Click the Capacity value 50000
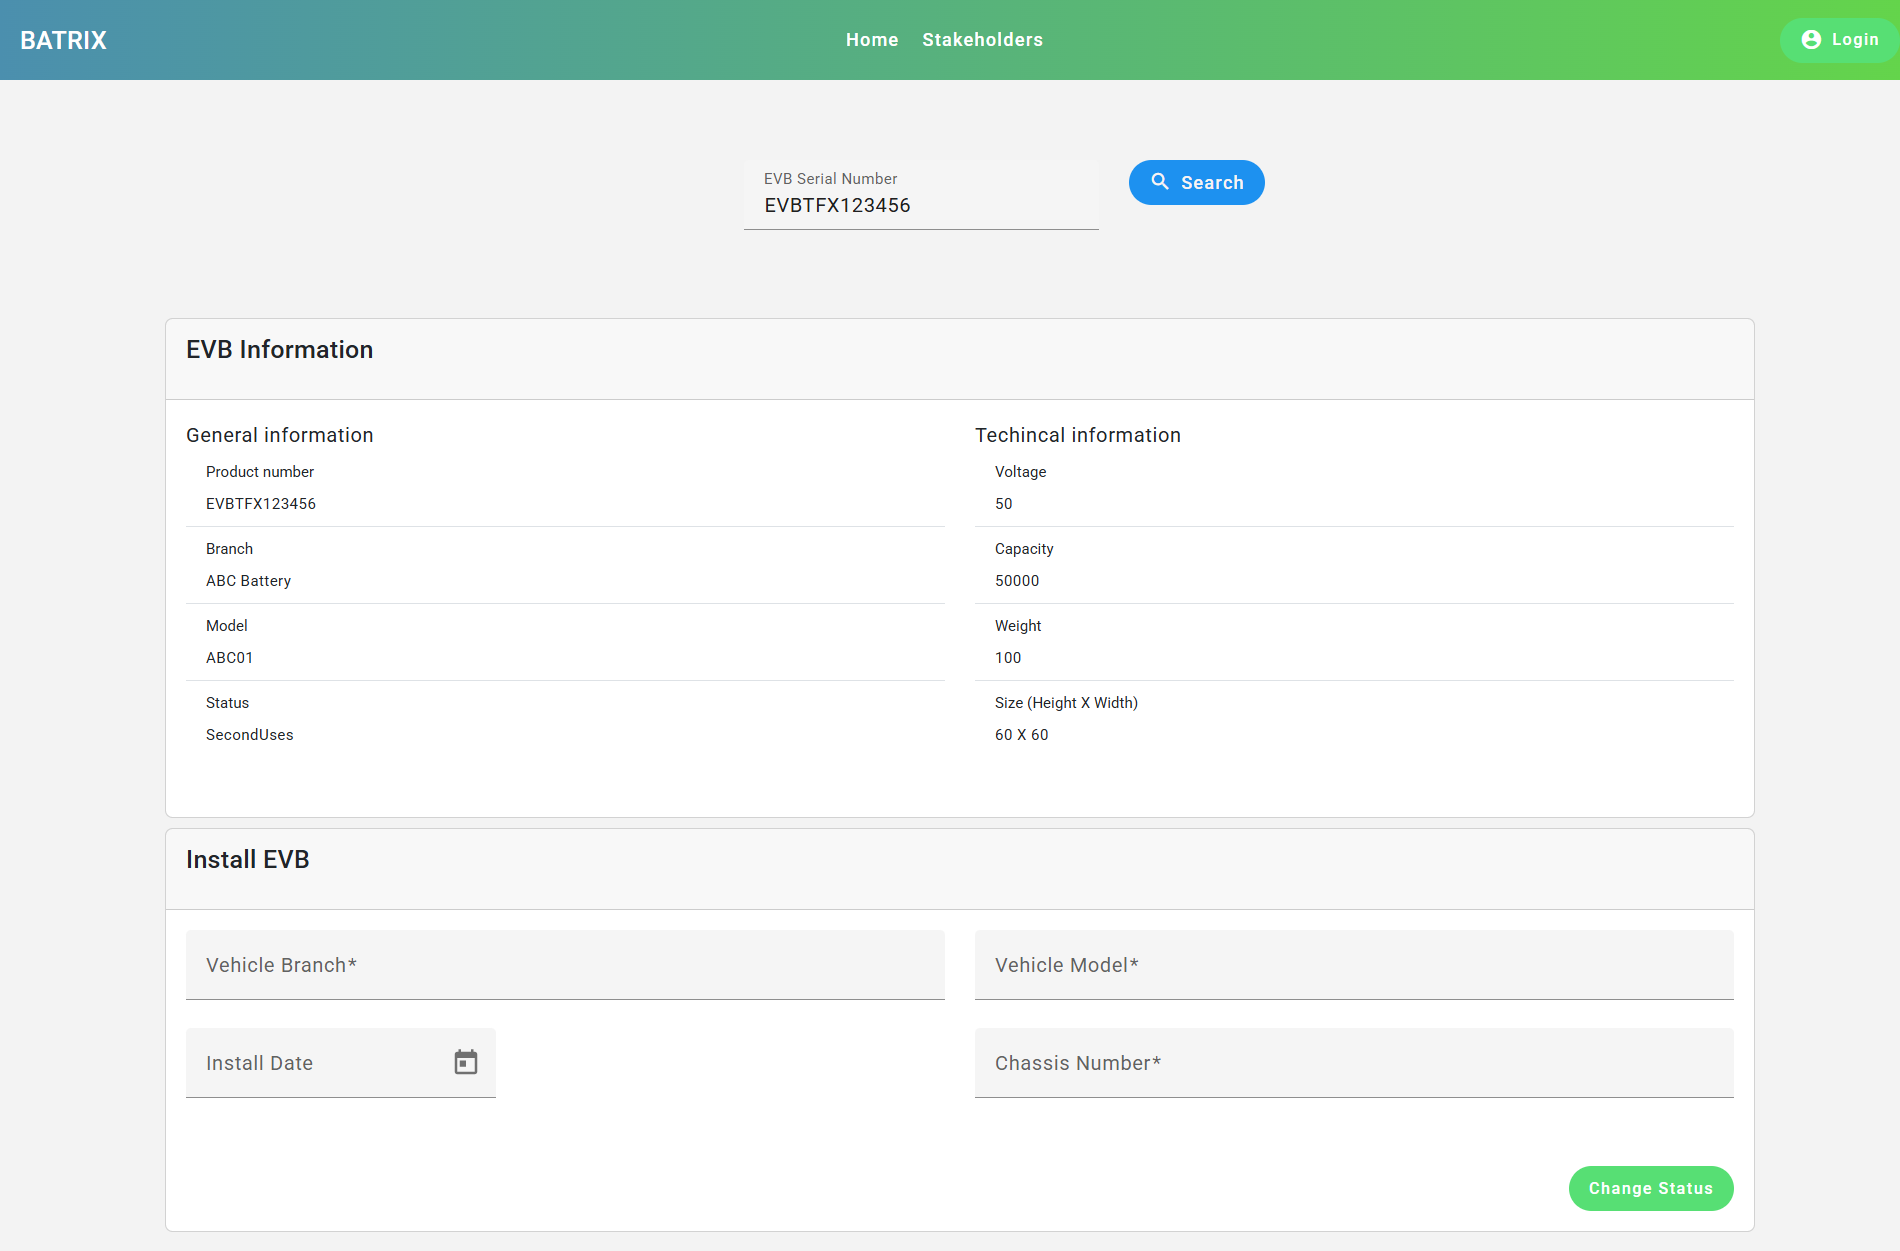This screenshot has width=1900, height=1251. [x=1017, y=581]
